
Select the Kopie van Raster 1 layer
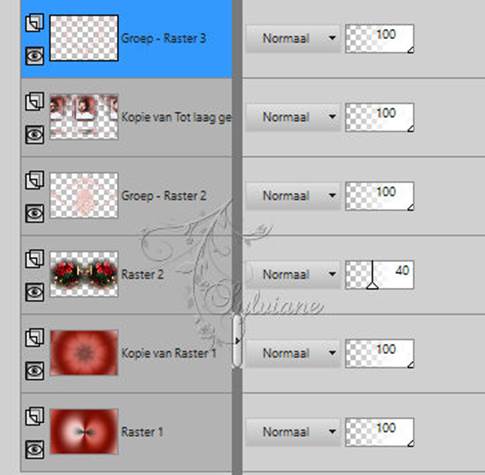coord(127,353)
